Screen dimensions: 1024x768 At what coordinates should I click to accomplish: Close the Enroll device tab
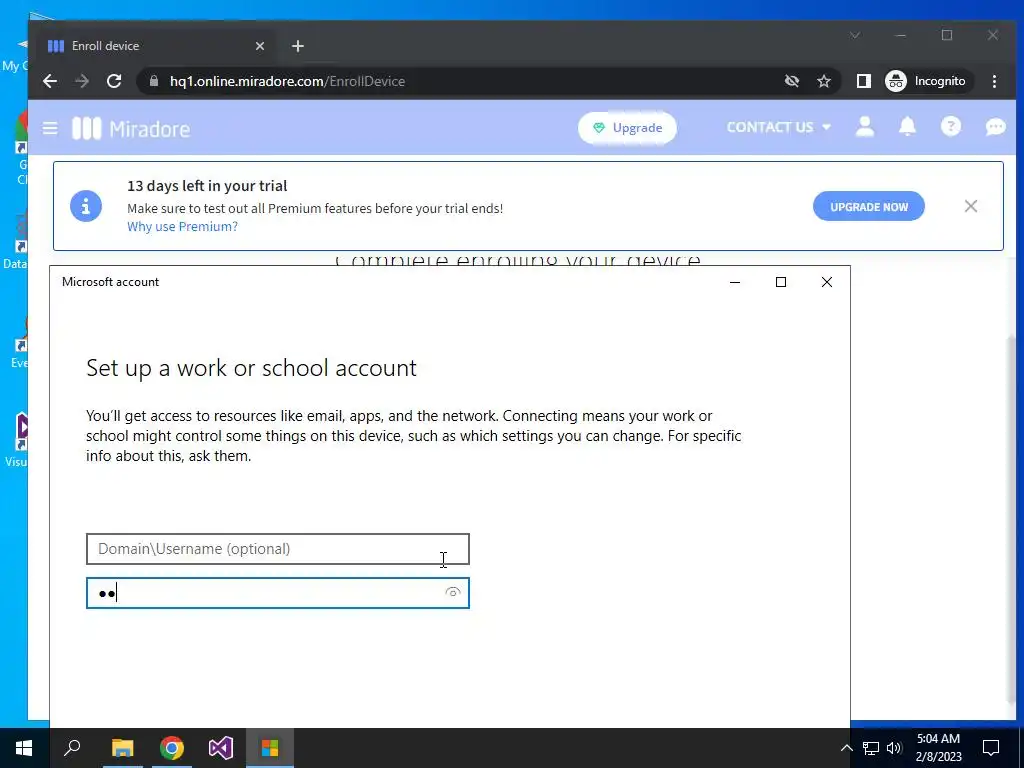[260, 46]
